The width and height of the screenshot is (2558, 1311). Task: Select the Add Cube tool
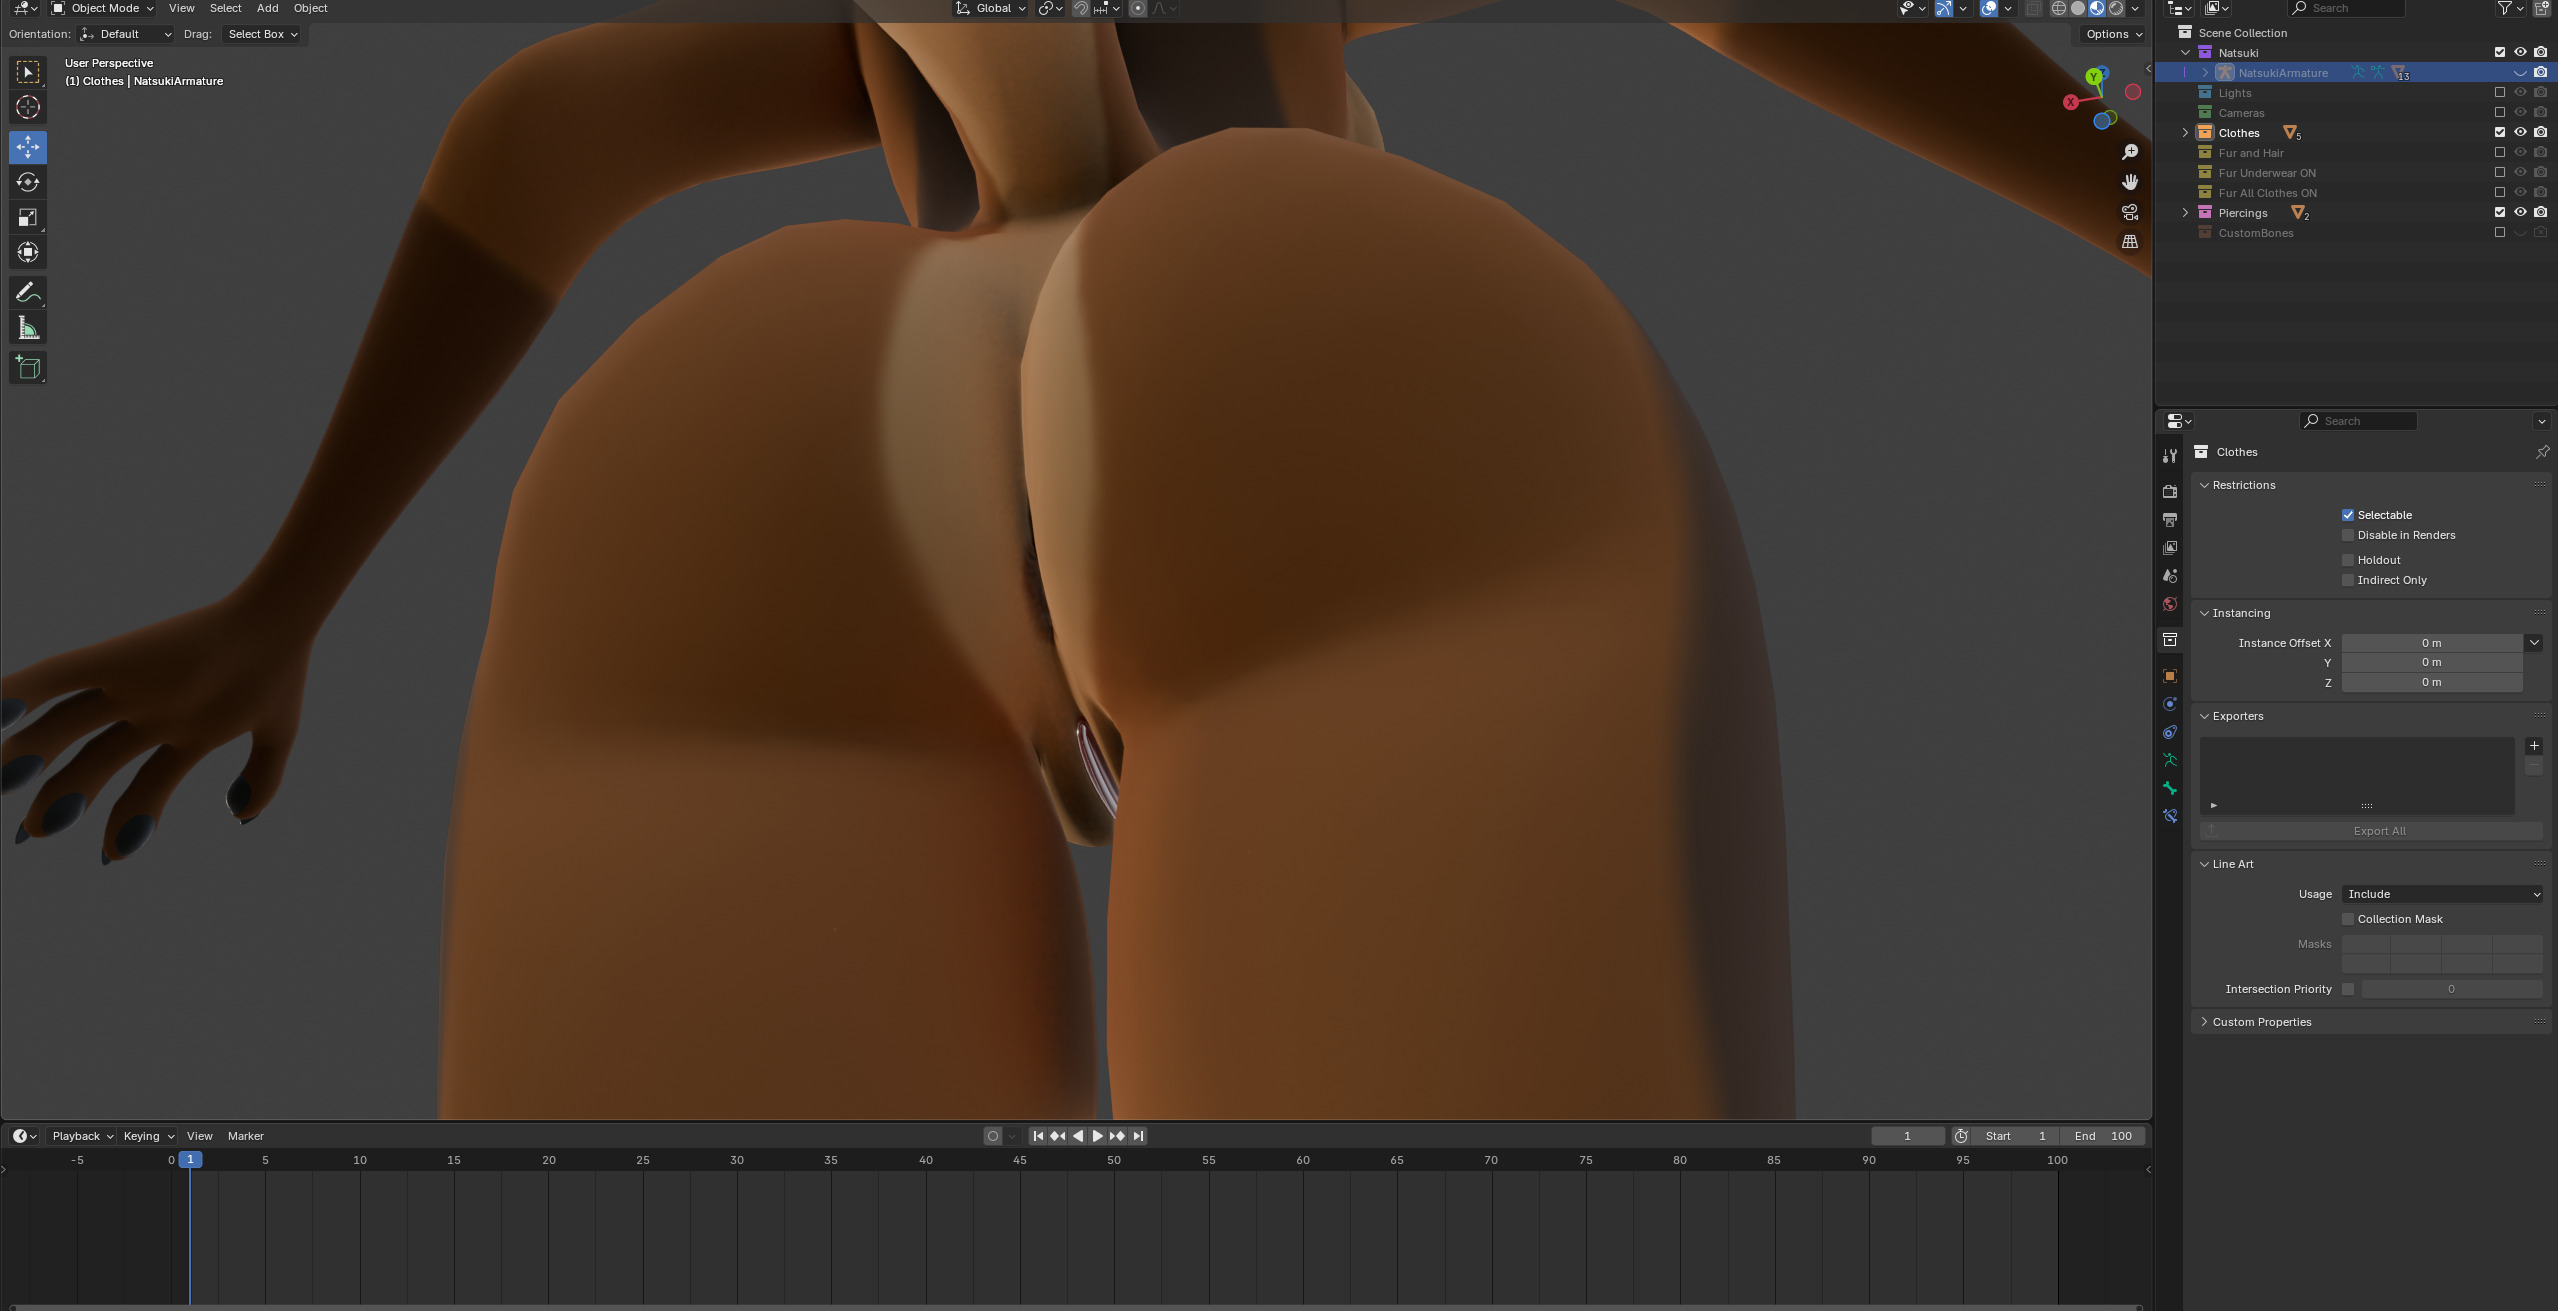click(28, 367)
